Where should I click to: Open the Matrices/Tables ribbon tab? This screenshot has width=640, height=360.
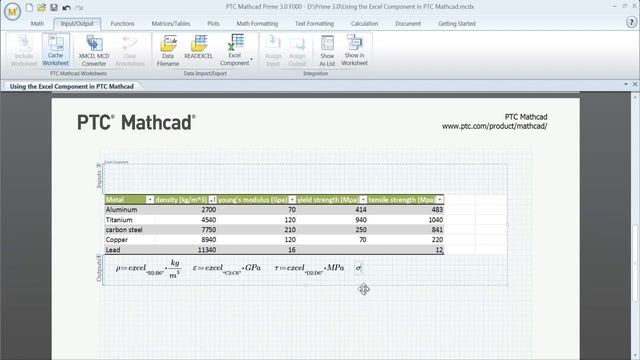[x=171, y=24]
